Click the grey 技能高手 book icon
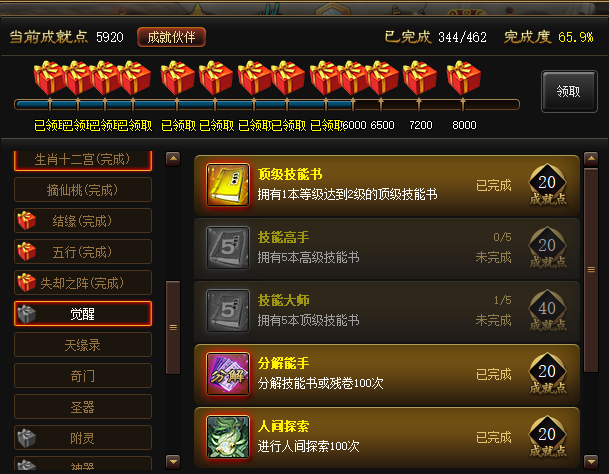Screen dimensions: 609x474 (228, 247)
